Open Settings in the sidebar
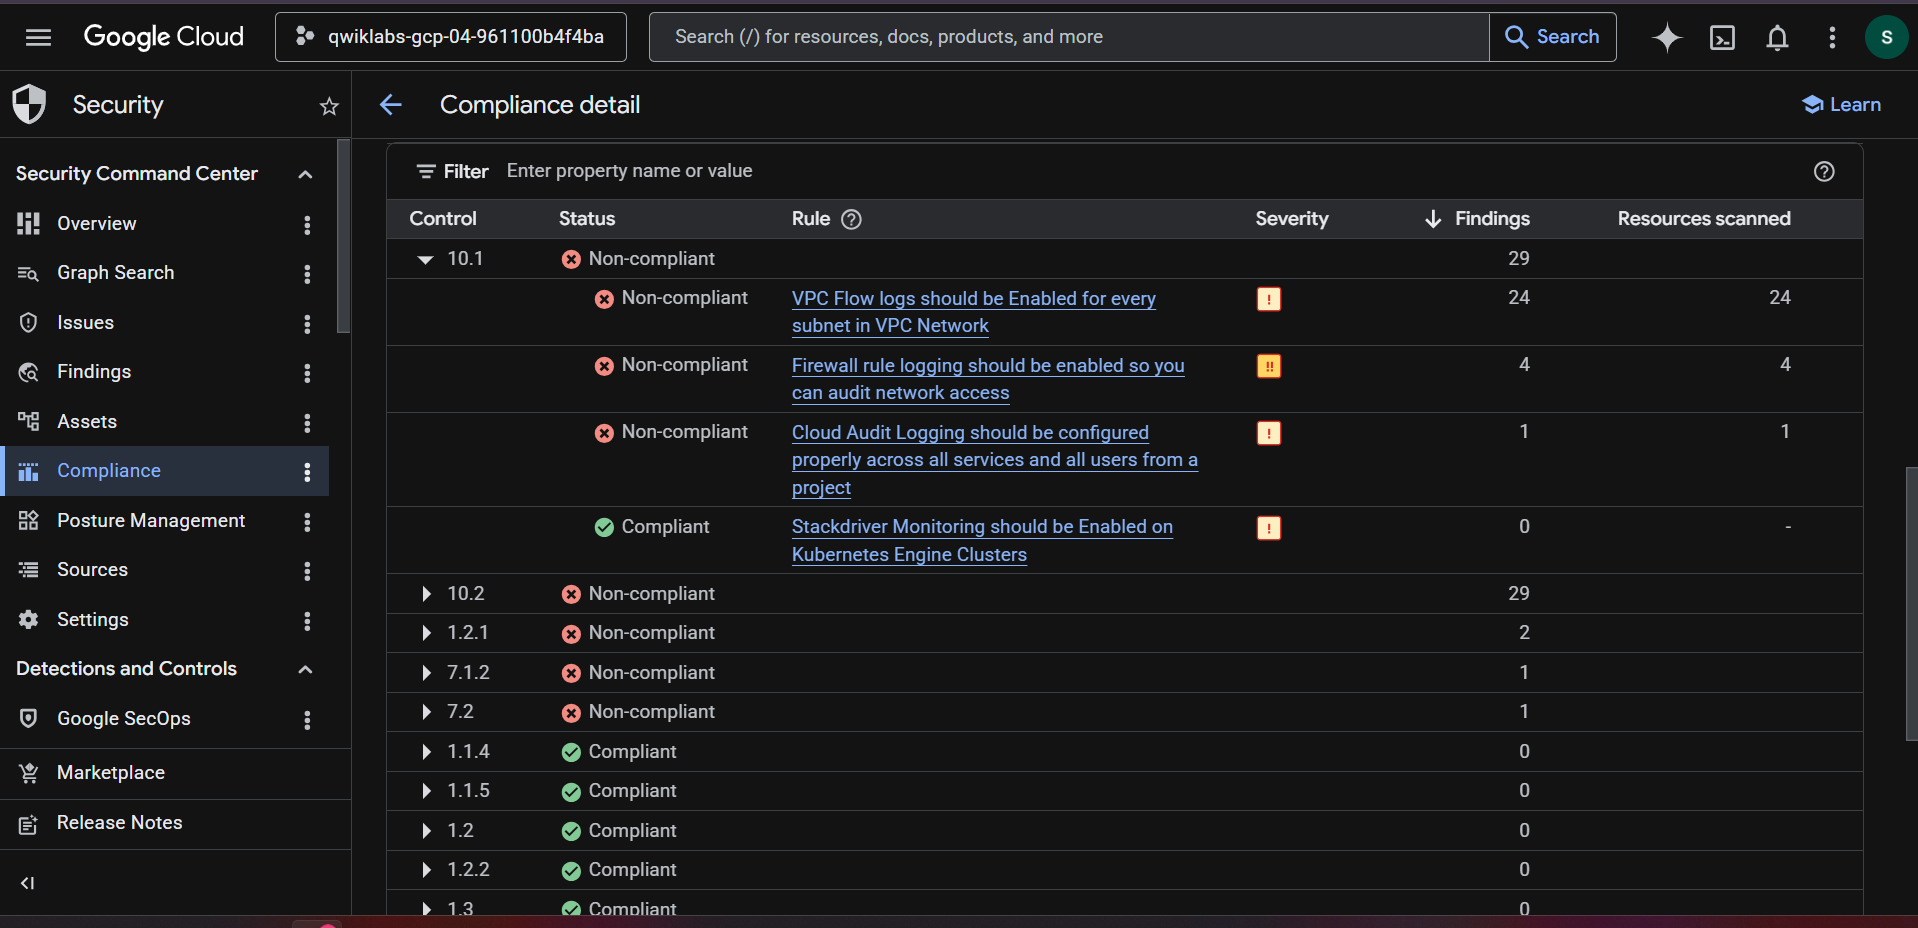 (92, 620)
